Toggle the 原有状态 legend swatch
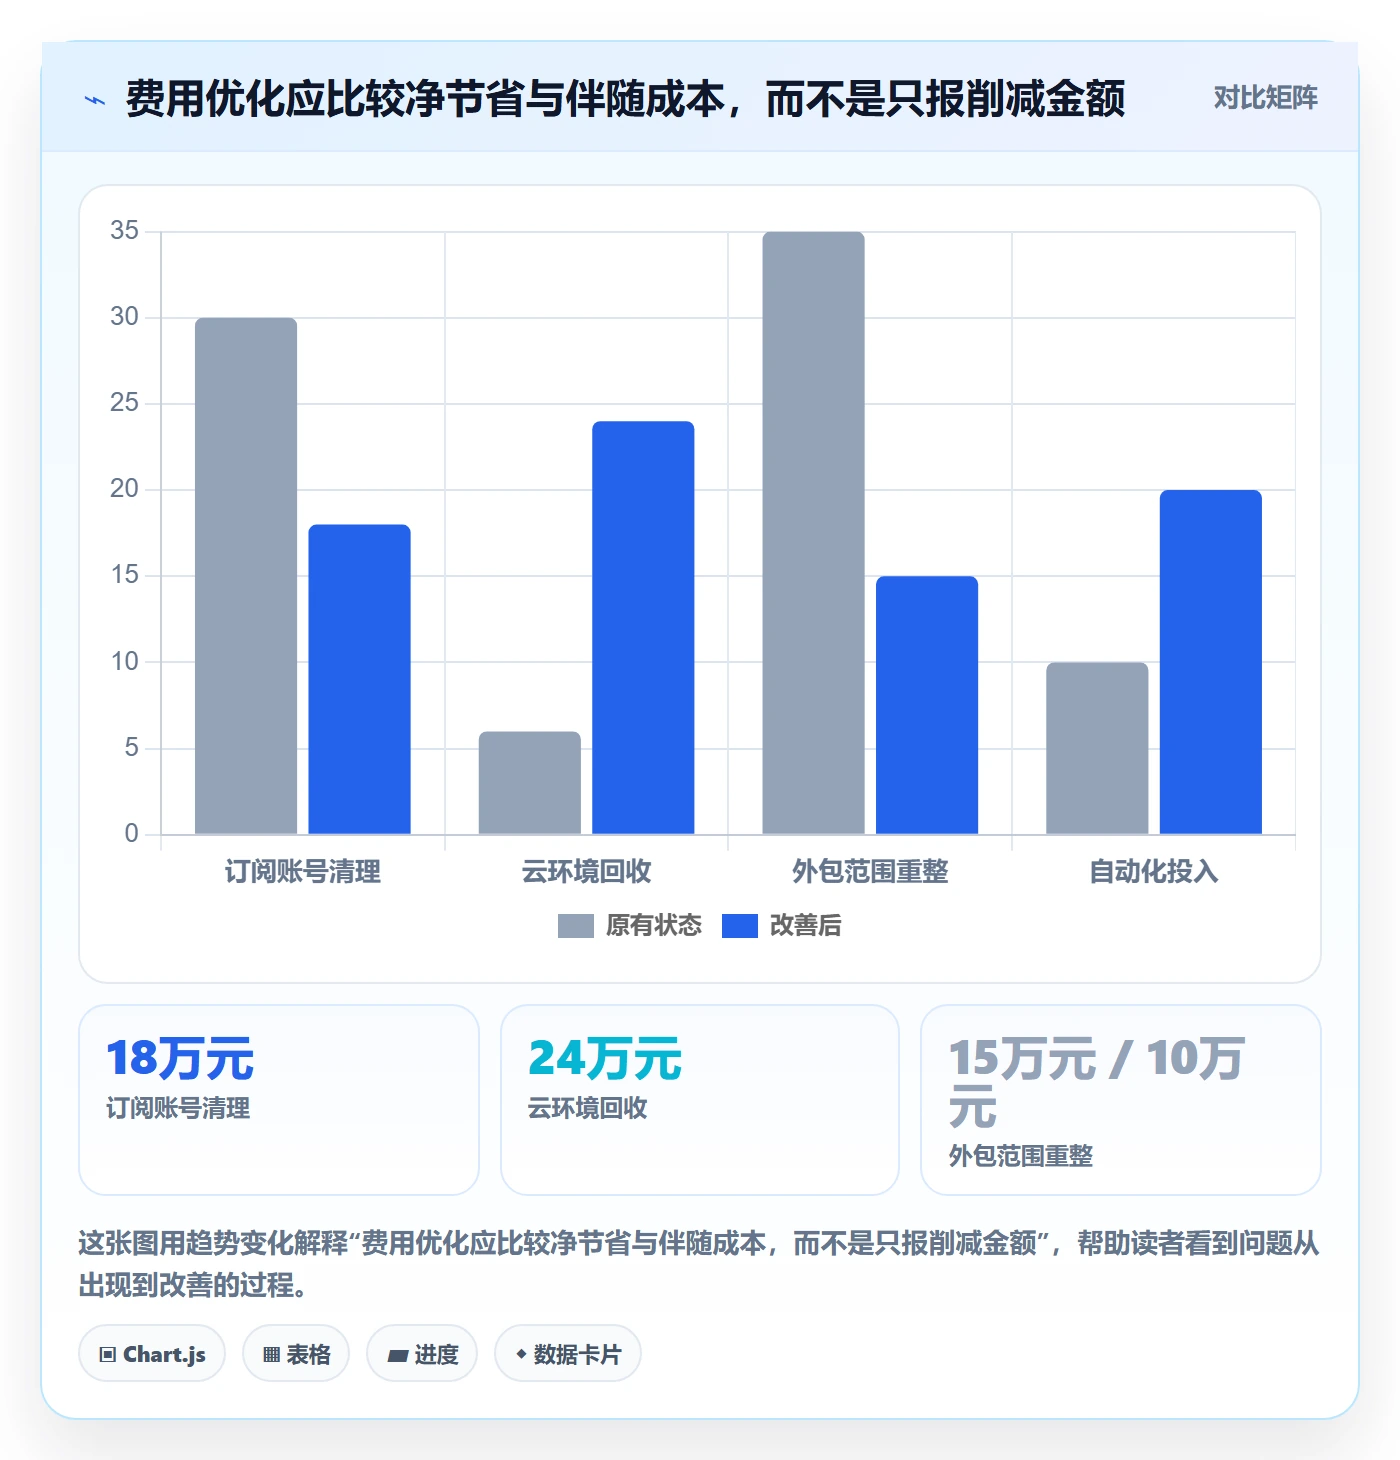 575,926
